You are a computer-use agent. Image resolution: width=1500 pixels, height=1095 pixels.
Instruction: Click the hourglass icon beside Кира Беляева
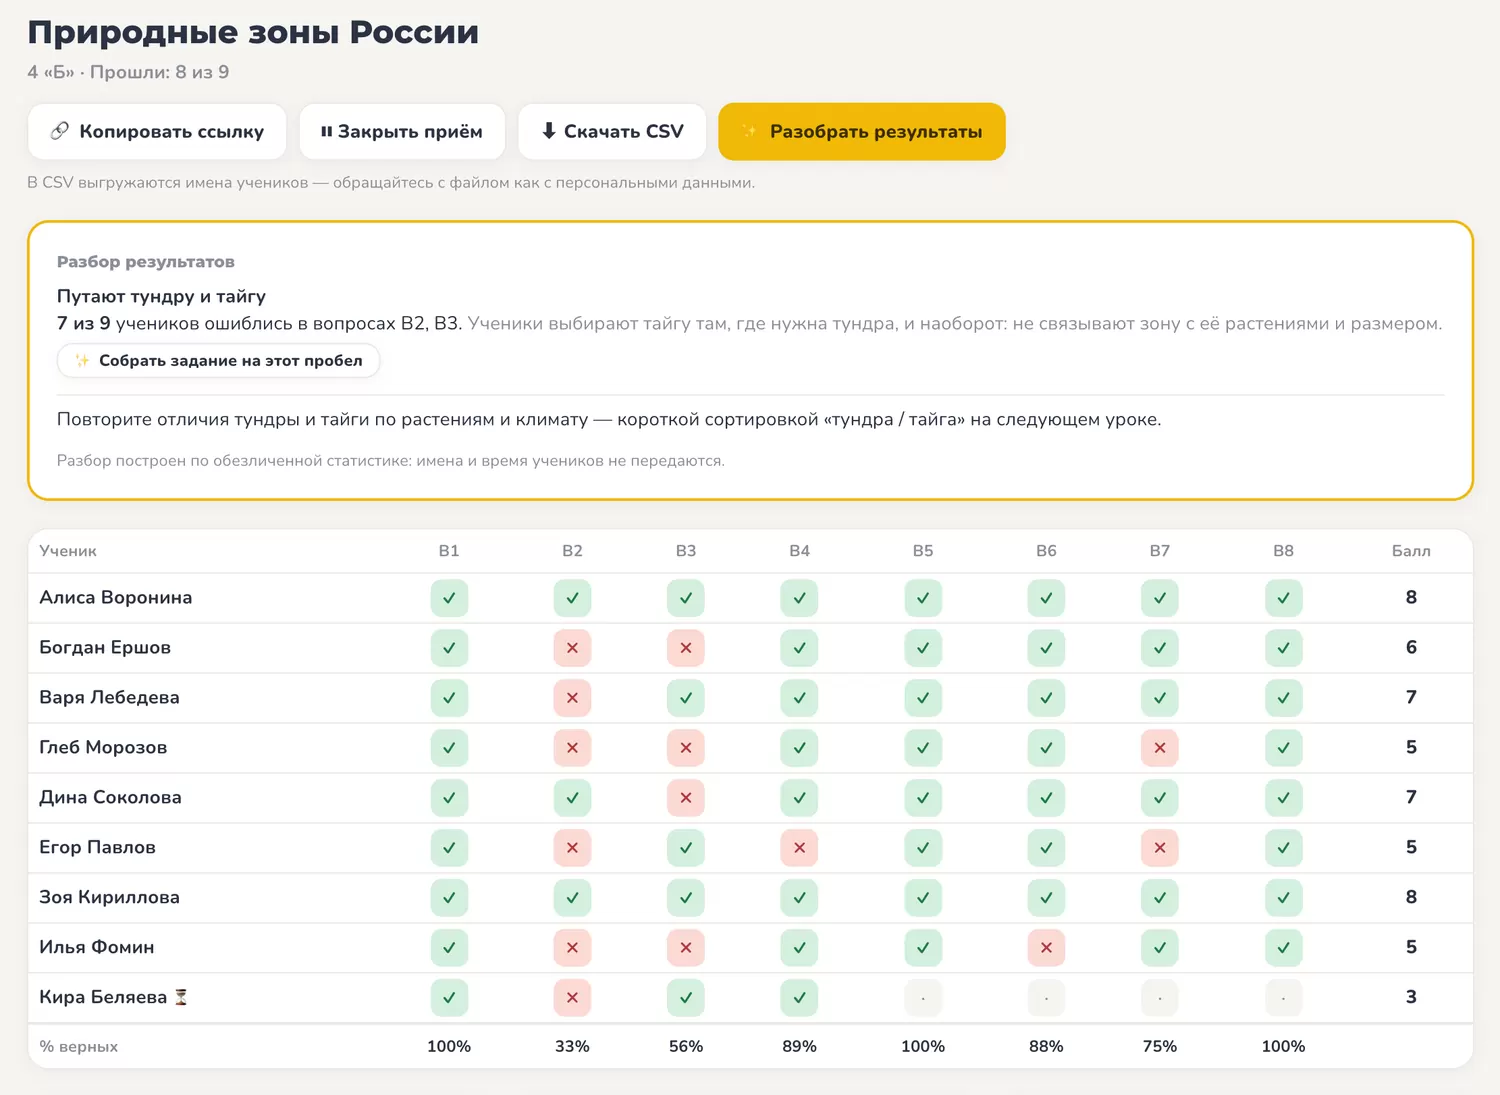(x=181, y=997)
